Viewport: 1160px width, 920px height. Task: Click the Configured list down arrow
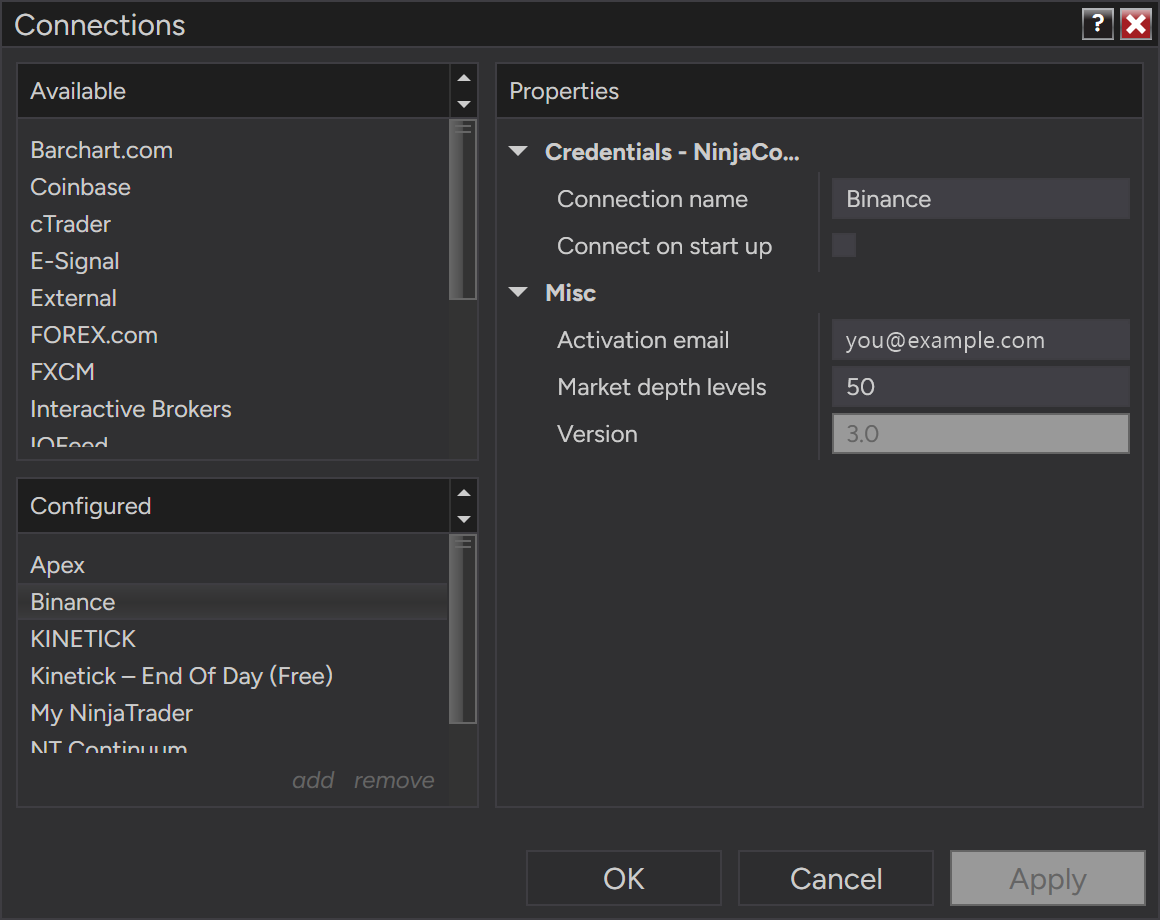click(x=464, y=519)
